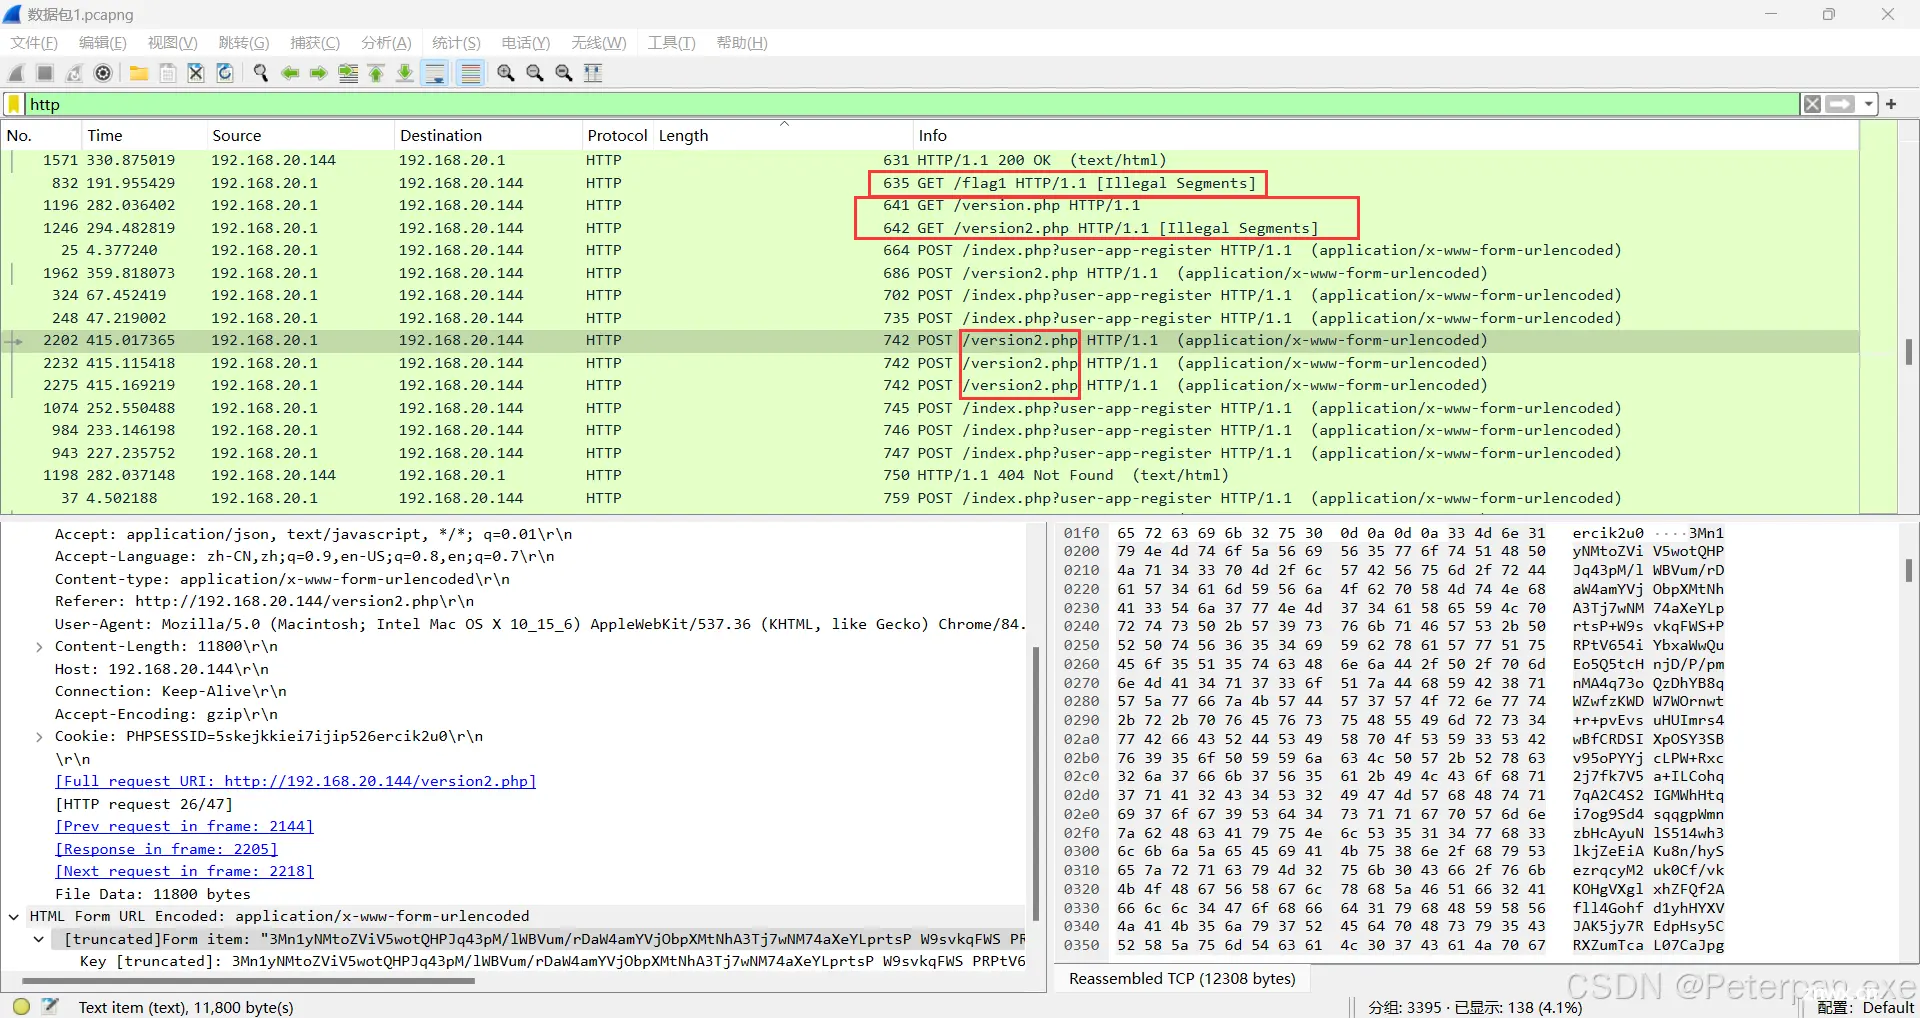Open Go to specified packet icon

[348, 73]
